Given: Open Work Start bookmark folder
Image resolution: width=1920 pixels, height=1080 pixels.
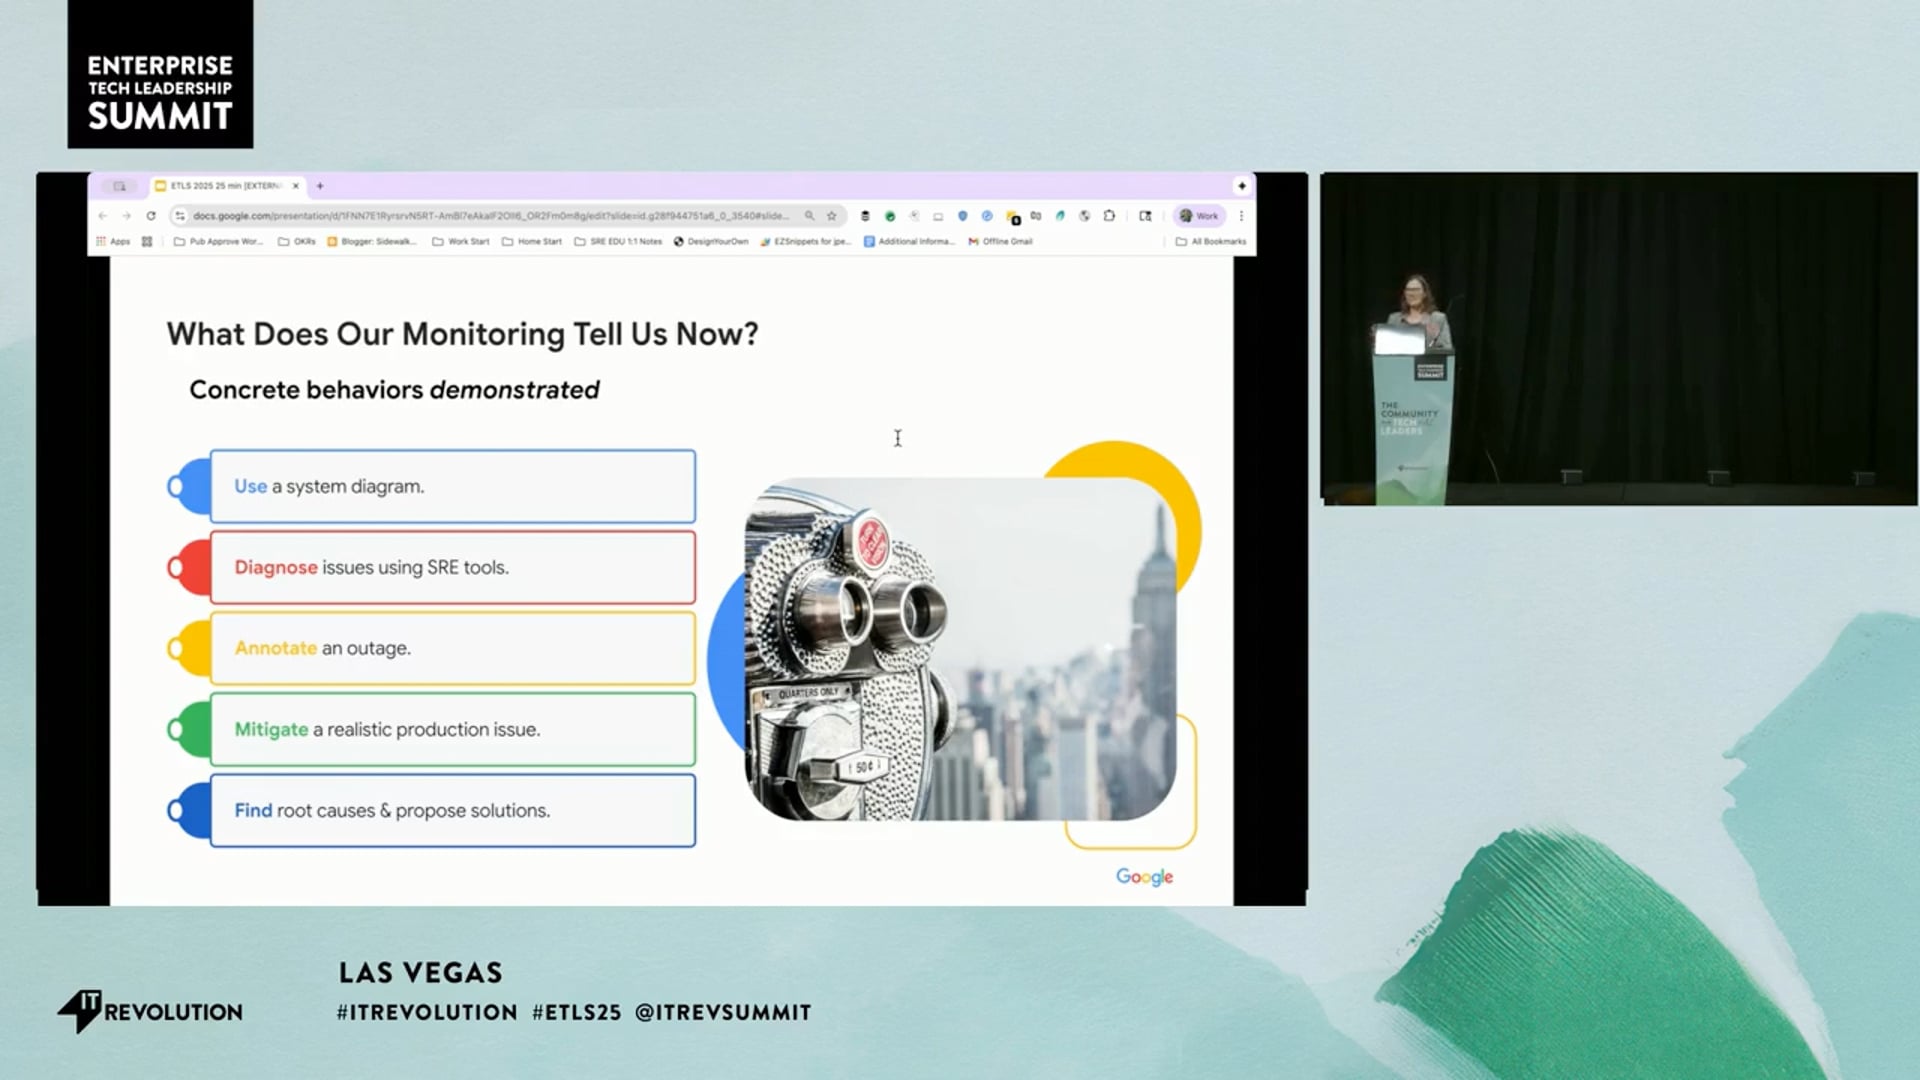Looking at the screenshot, I should coord(461,241).
